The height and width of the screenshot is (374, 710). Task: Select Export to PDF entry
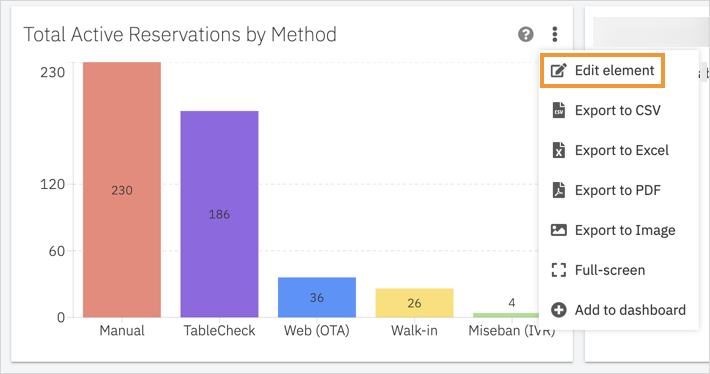tap(619, 190)
